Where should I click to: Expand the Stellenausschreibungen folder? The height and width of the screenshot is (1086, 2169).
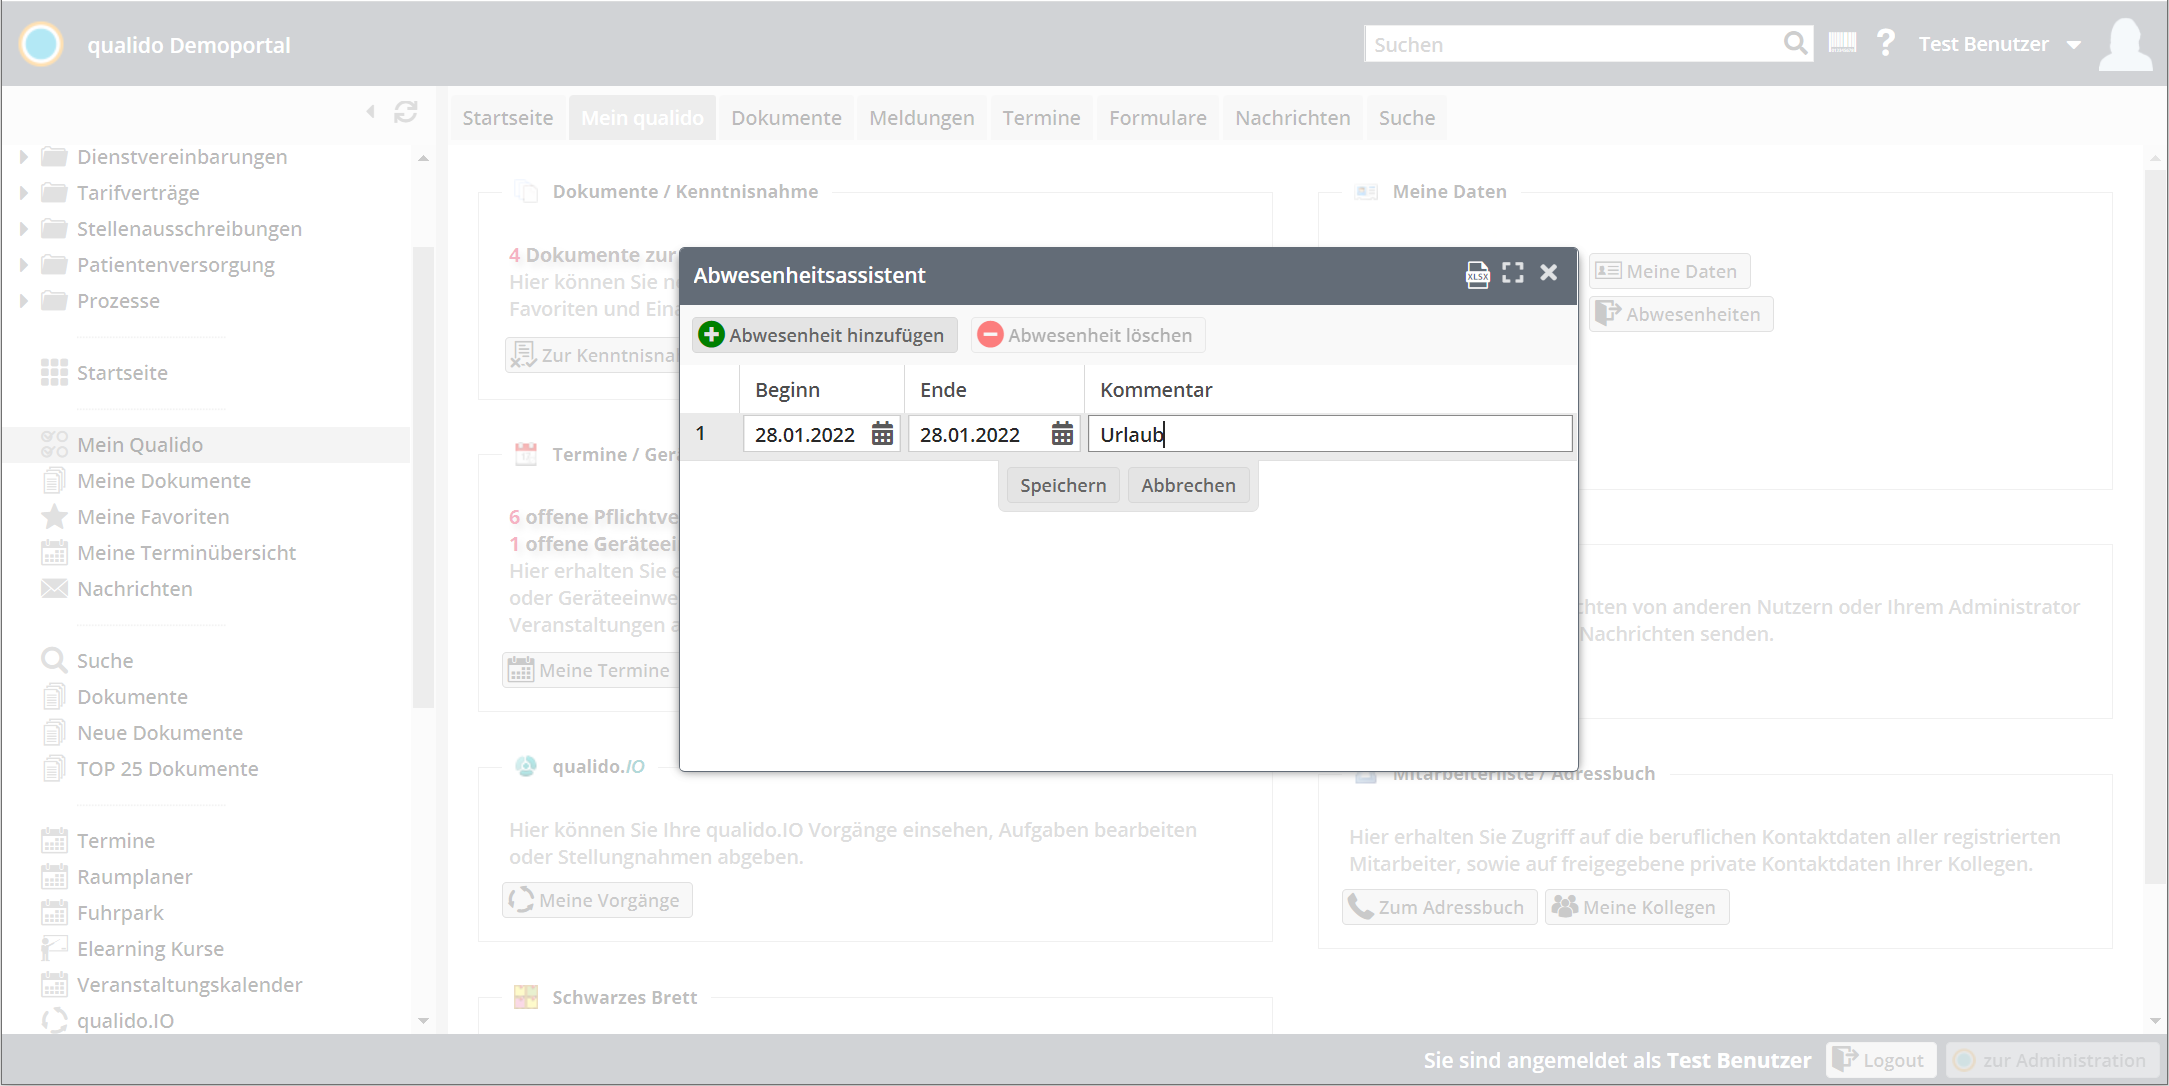(23, 229)
